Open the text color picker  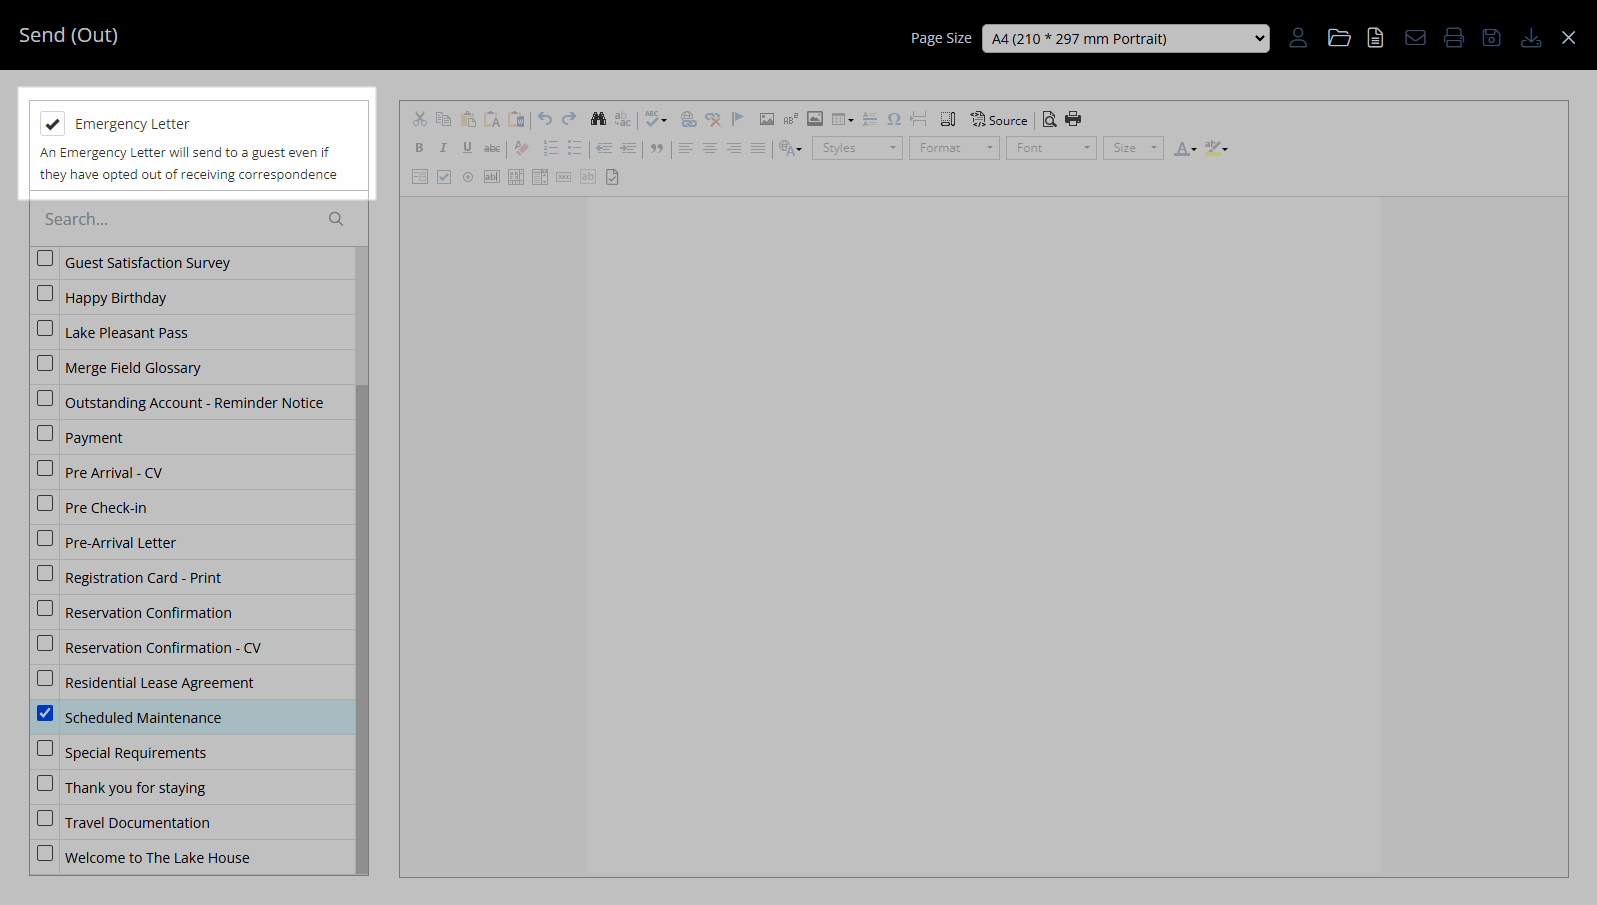click(x=1185, y=149)
